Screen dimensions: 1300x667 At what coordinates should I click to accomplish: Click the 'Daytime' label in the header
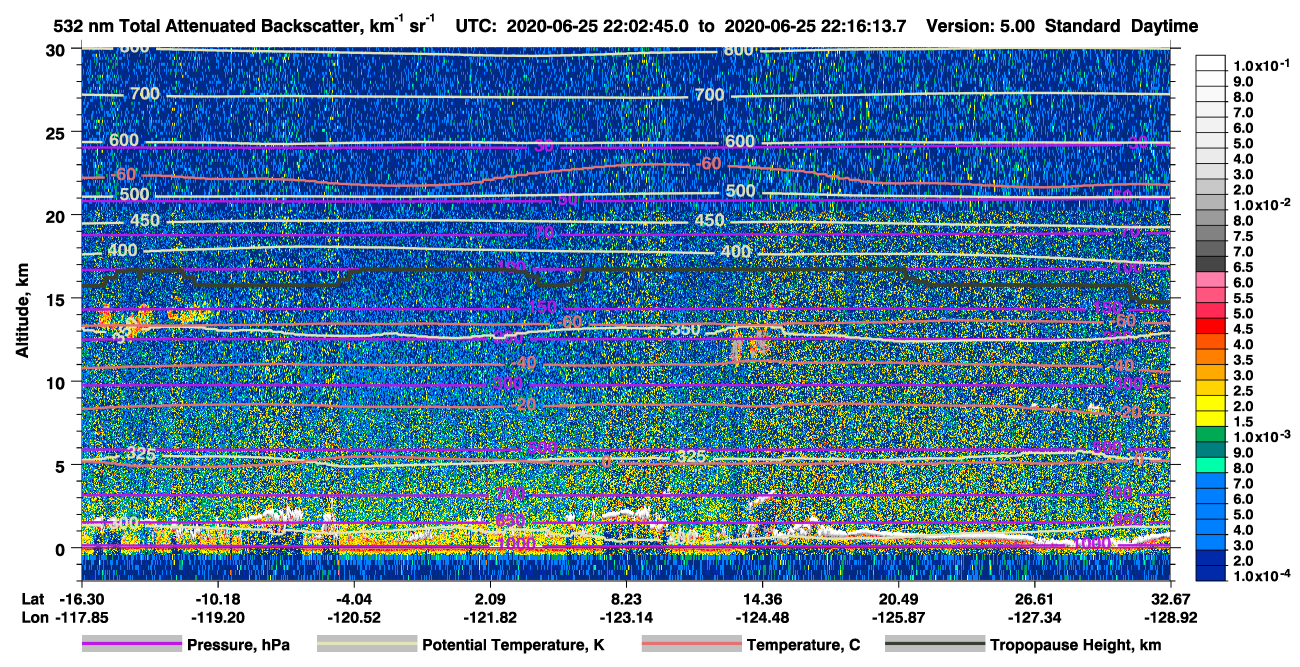pyautogui.click(x=1162, y=27)
